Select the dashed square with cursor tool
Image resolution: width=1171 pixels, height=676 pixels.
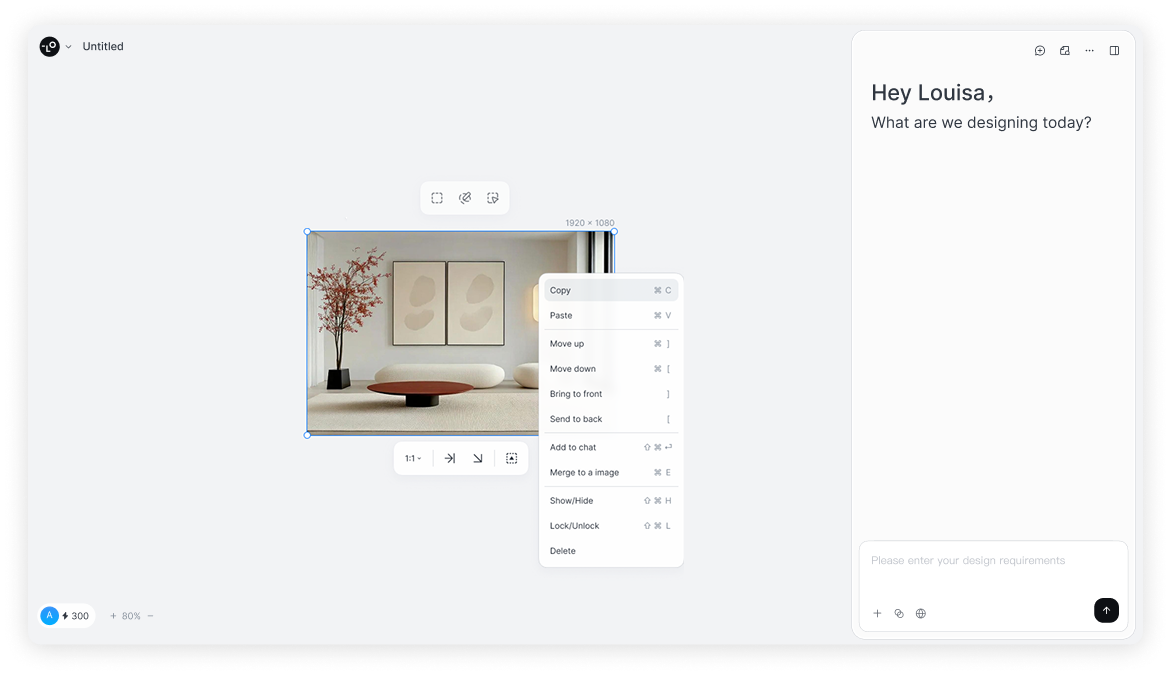(x=493, y=198)
